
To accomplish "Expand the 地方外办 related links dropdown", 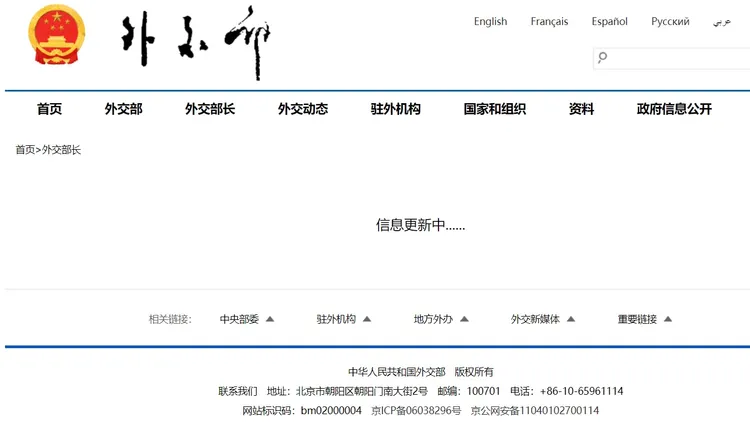I will (441, 319).
